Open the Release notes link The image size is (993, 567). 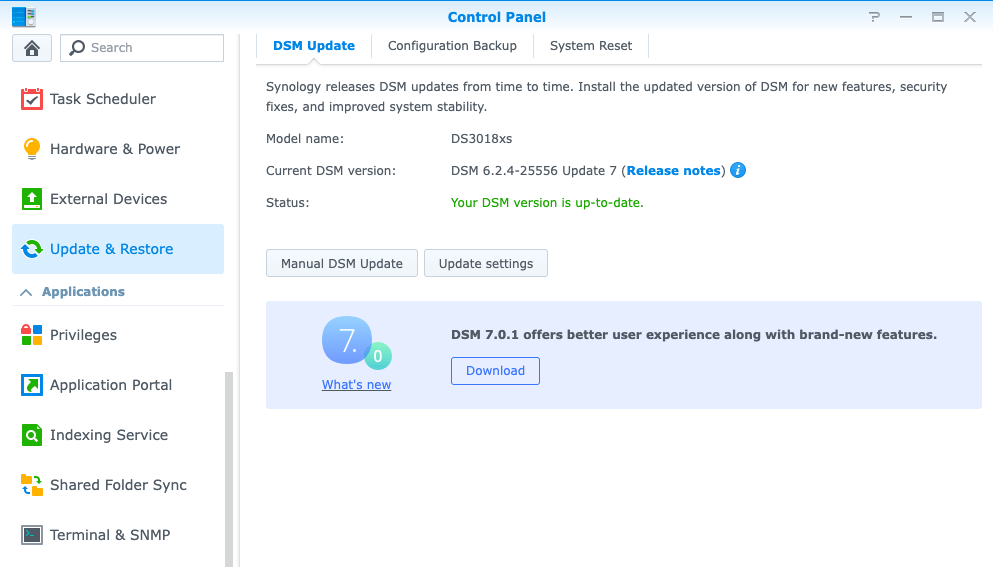674,170
